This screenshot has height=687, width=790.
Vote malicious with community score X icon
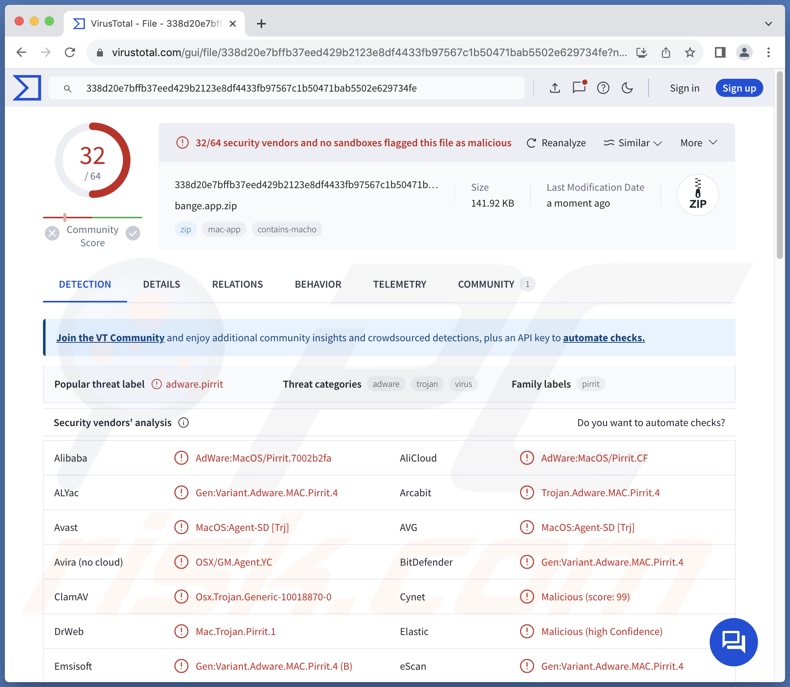point(52,233)
